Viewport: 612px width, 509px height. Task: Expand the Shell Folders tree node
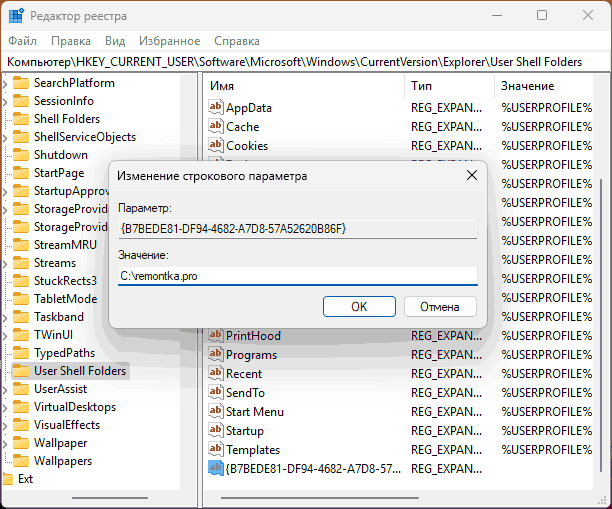pos(5,119)
